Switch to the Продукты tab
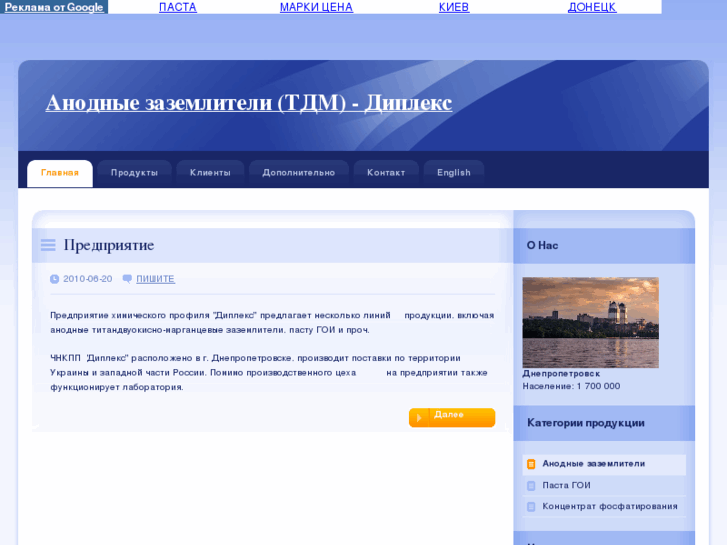Image resolution: width=727 pixels, height=545 pixels. 134,173
